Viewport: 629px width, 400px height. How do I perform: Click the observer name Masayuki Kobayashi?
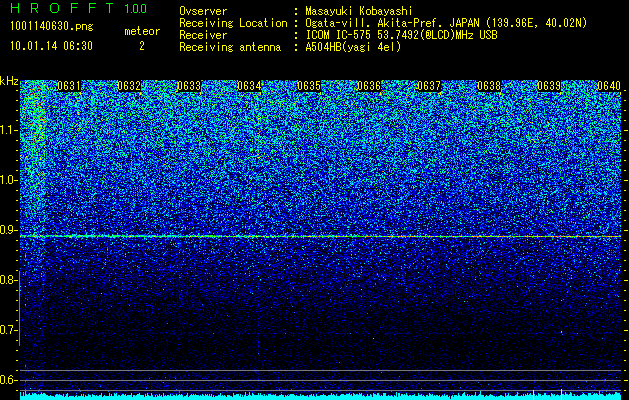coord(359,11)
